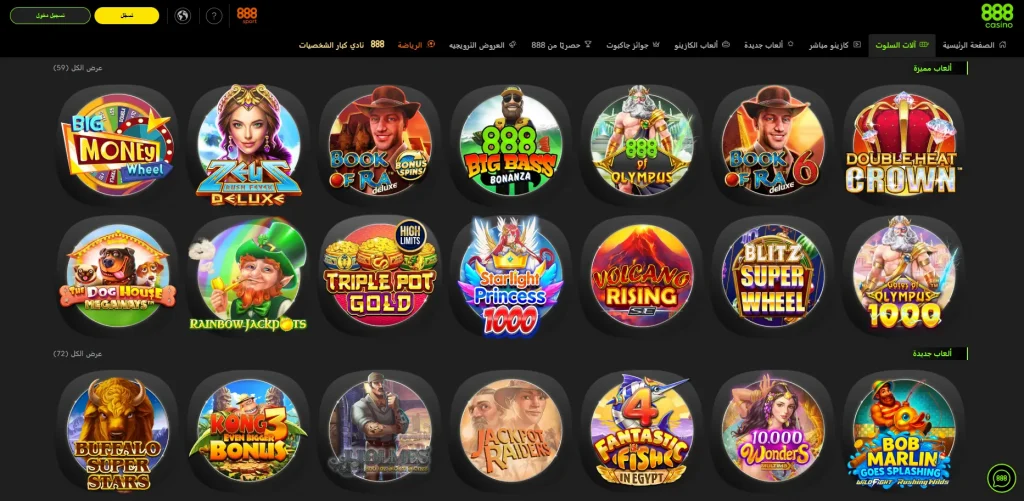Click the yellow register button

coord(127,16)
